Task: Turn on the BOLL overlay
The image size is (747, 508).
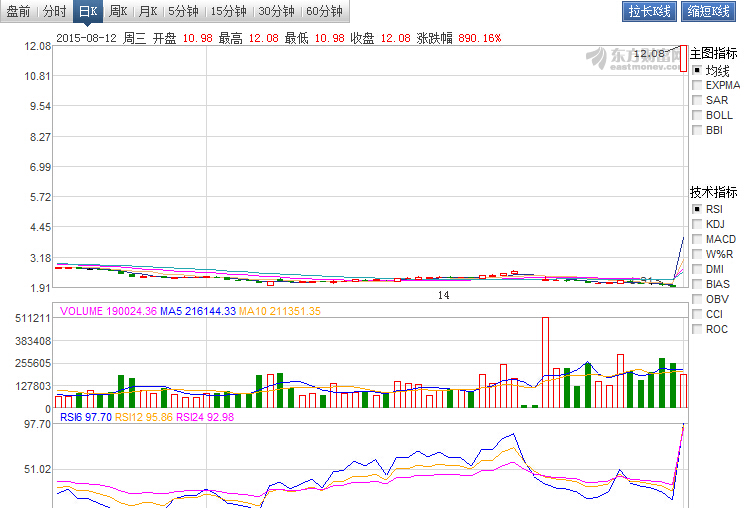Action: tap(697, 116)
